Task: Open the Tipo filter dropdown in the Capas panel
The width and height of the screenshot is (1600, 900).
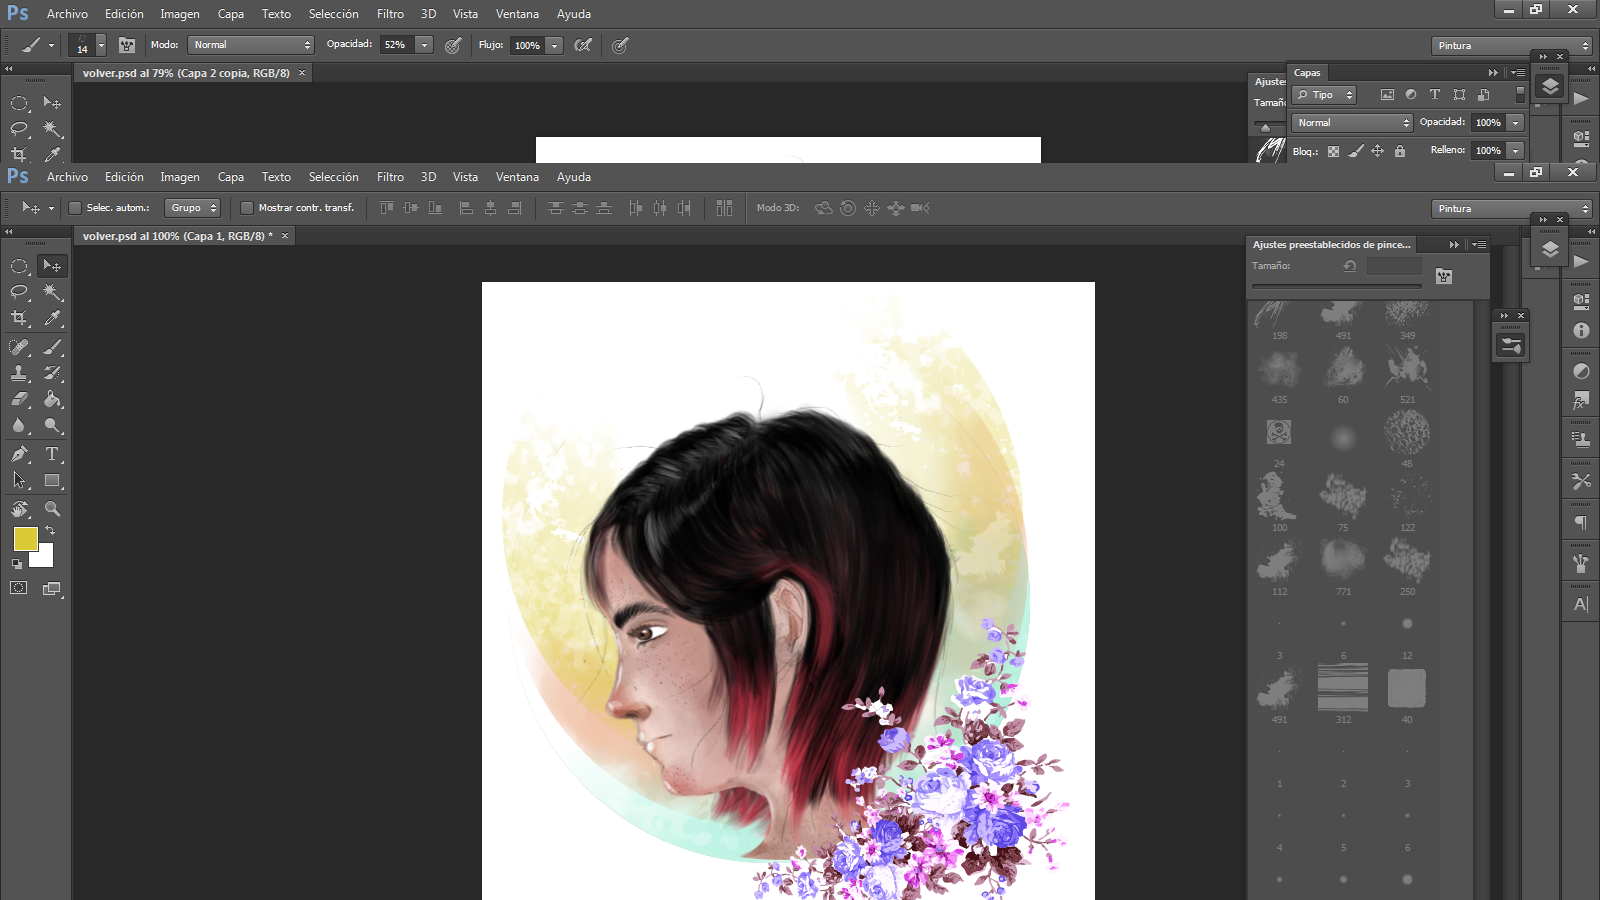Action: [1324, 95]
